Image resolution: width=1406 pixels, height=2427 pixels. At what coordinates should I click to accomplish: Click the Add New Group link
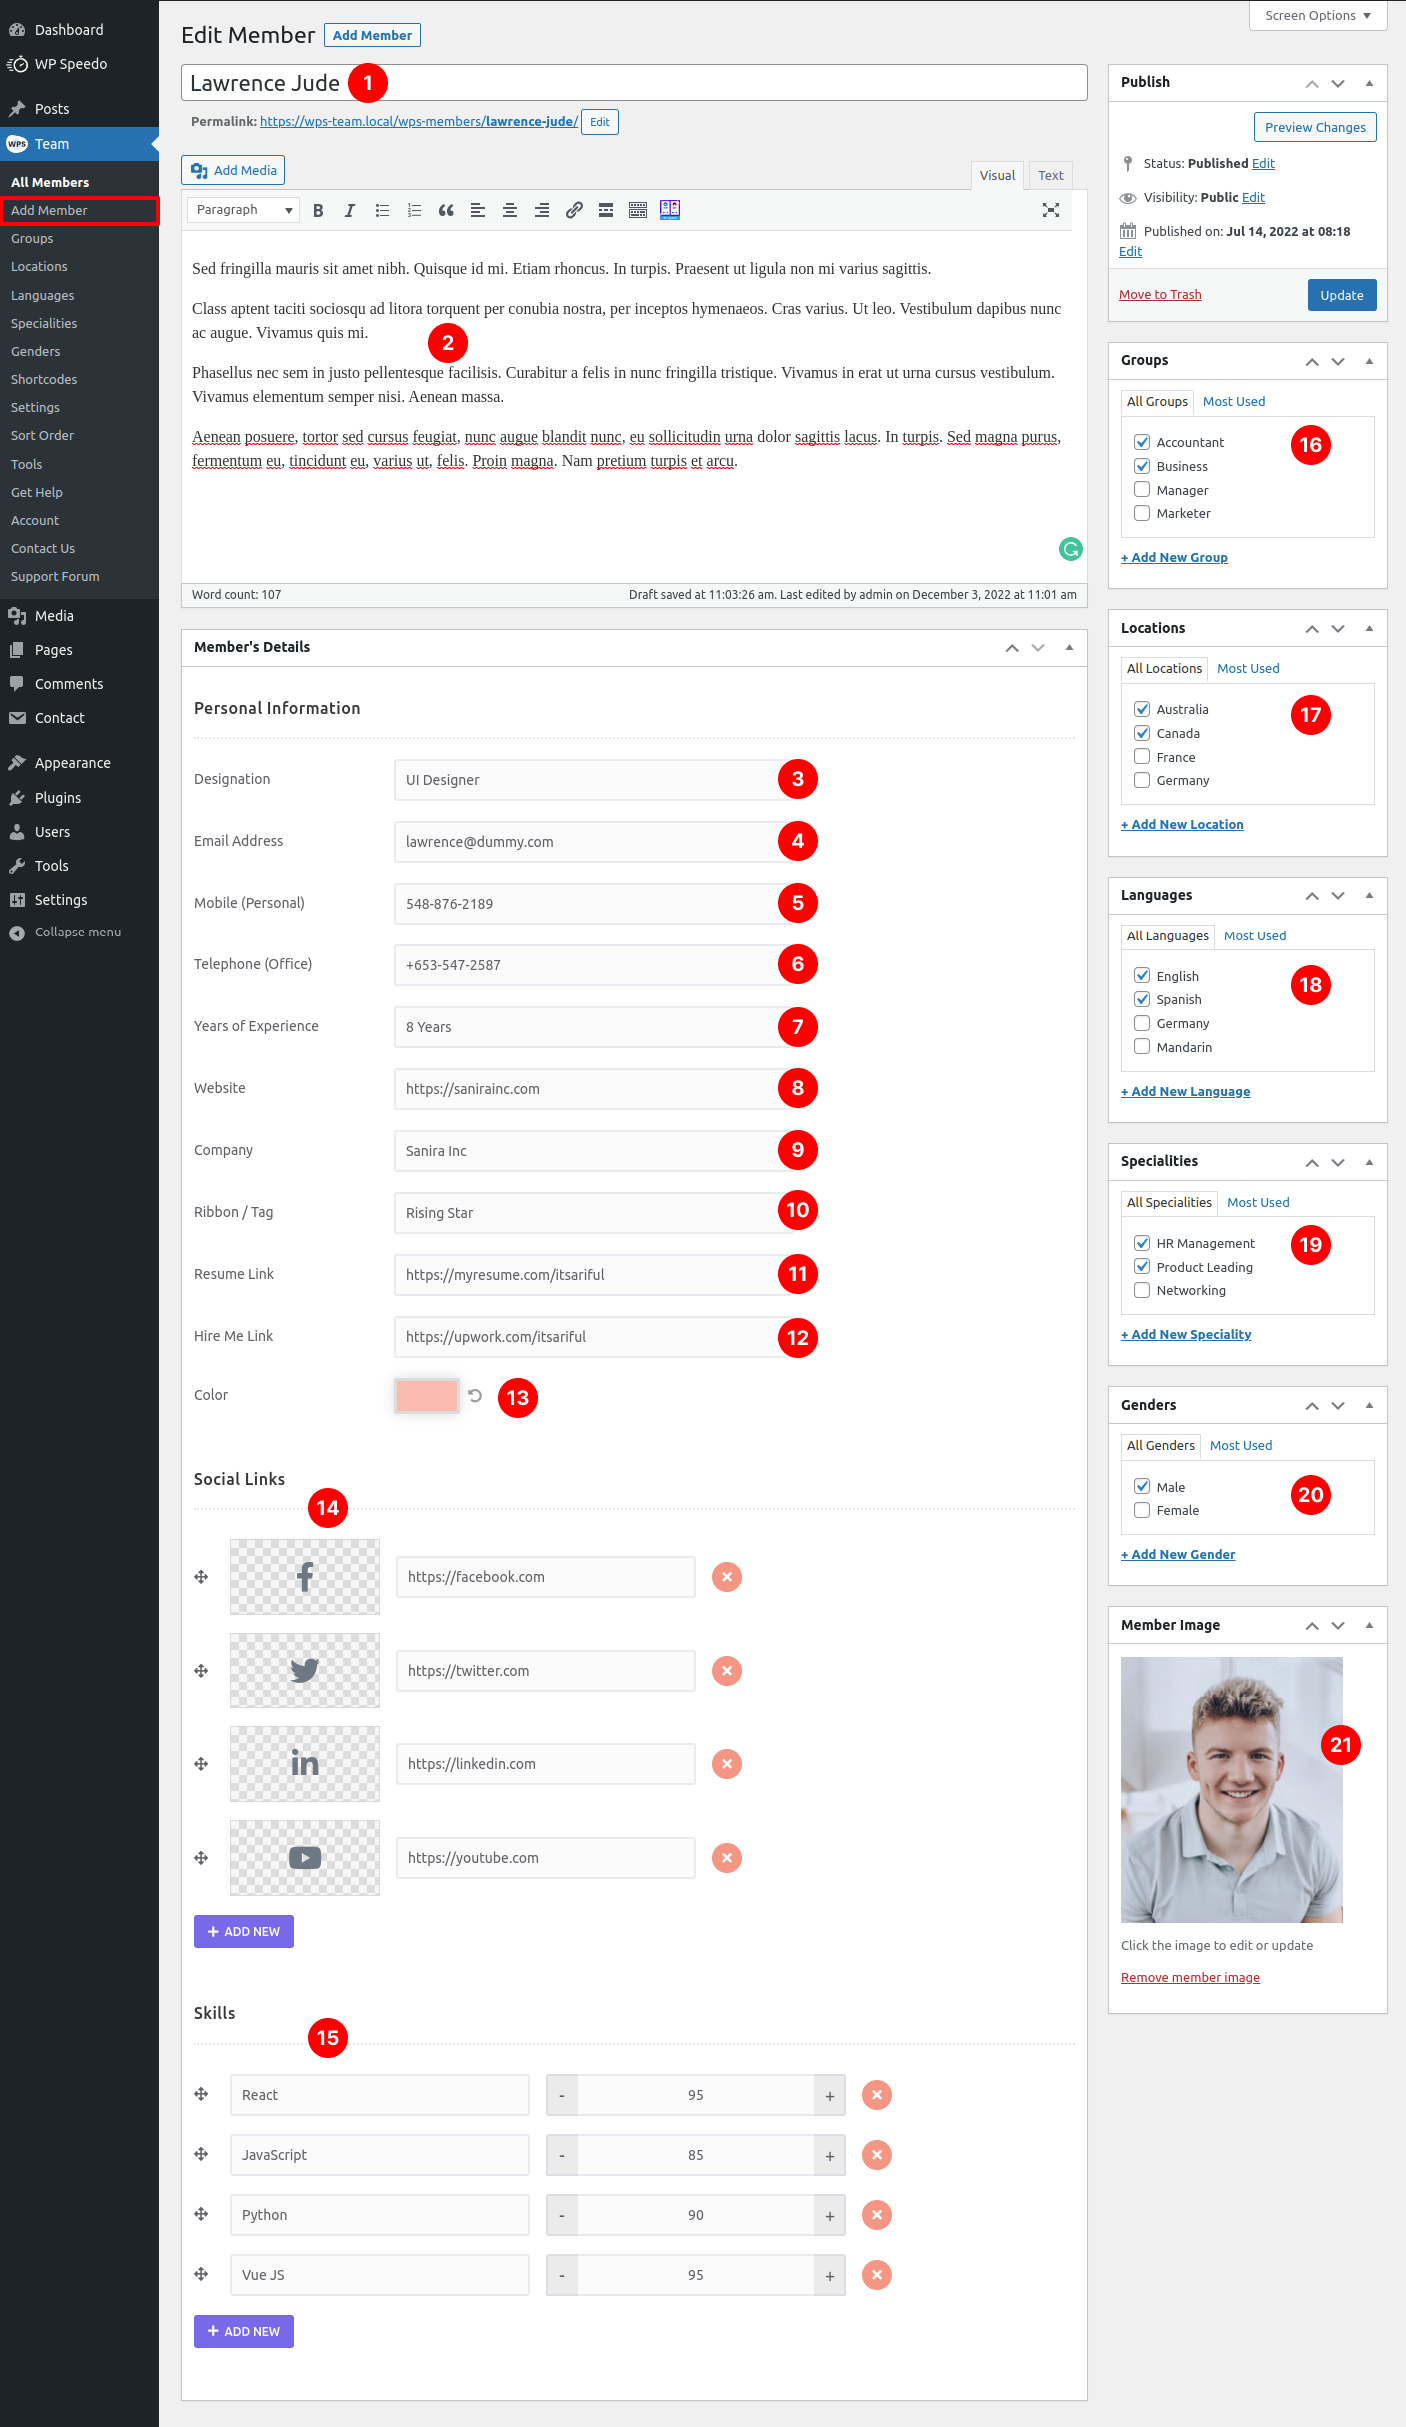click(x=1174, y=558)
